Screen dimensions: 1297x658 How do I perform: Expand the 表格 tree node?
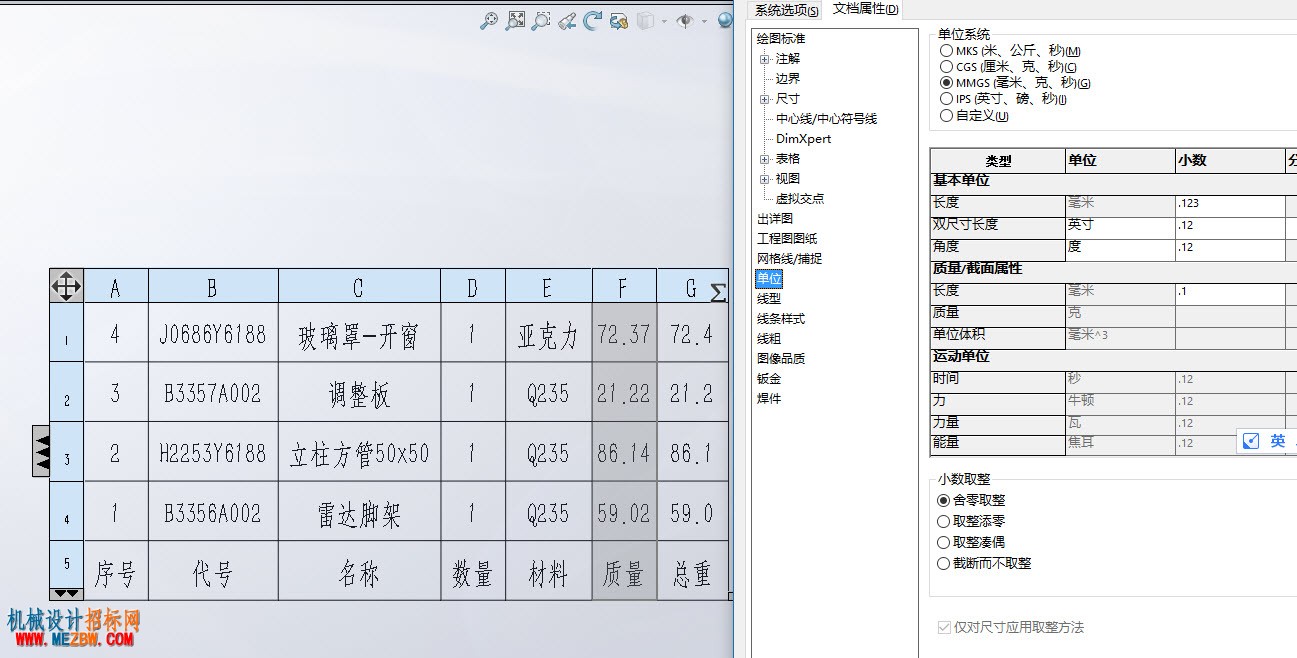764,159
